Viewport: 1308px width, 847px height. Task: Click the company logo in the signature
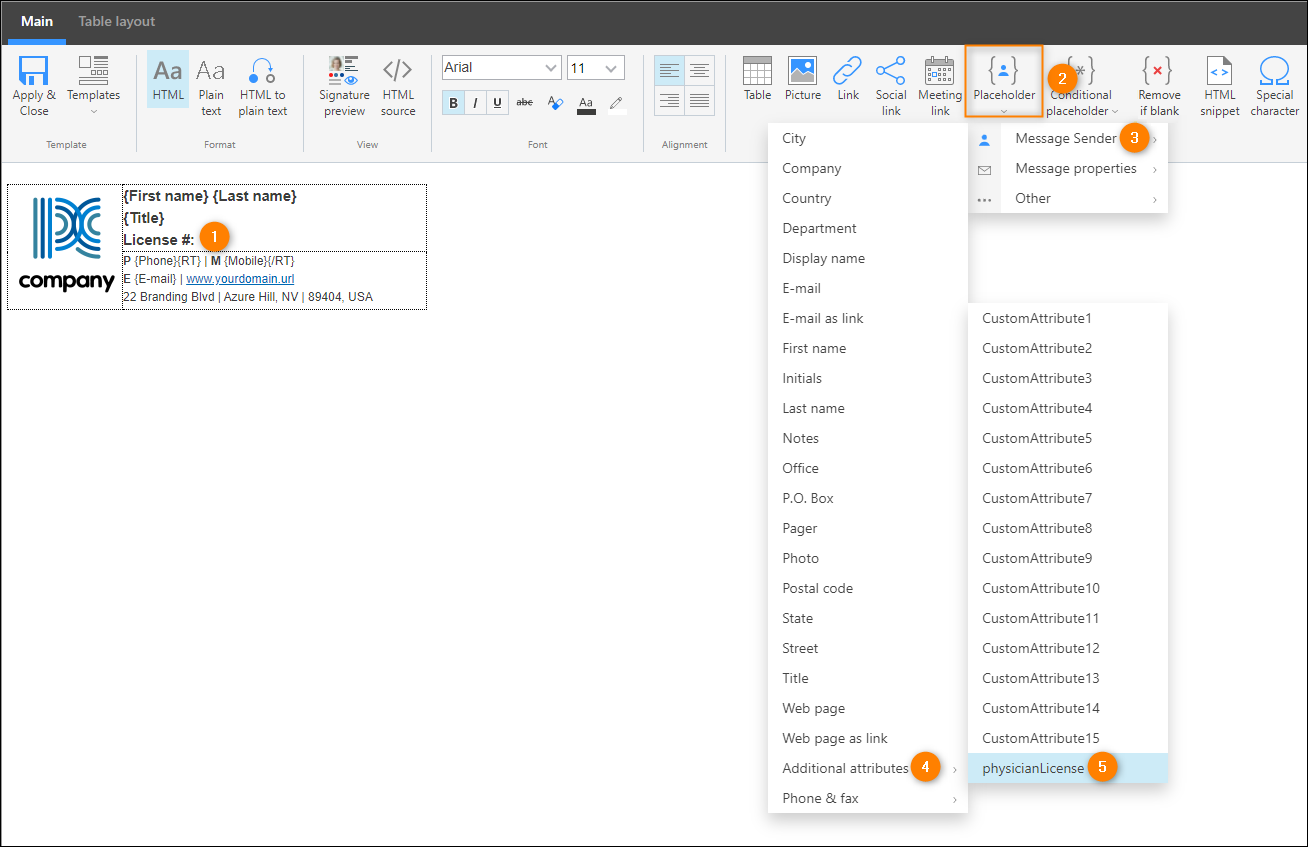tap(66, 245)
